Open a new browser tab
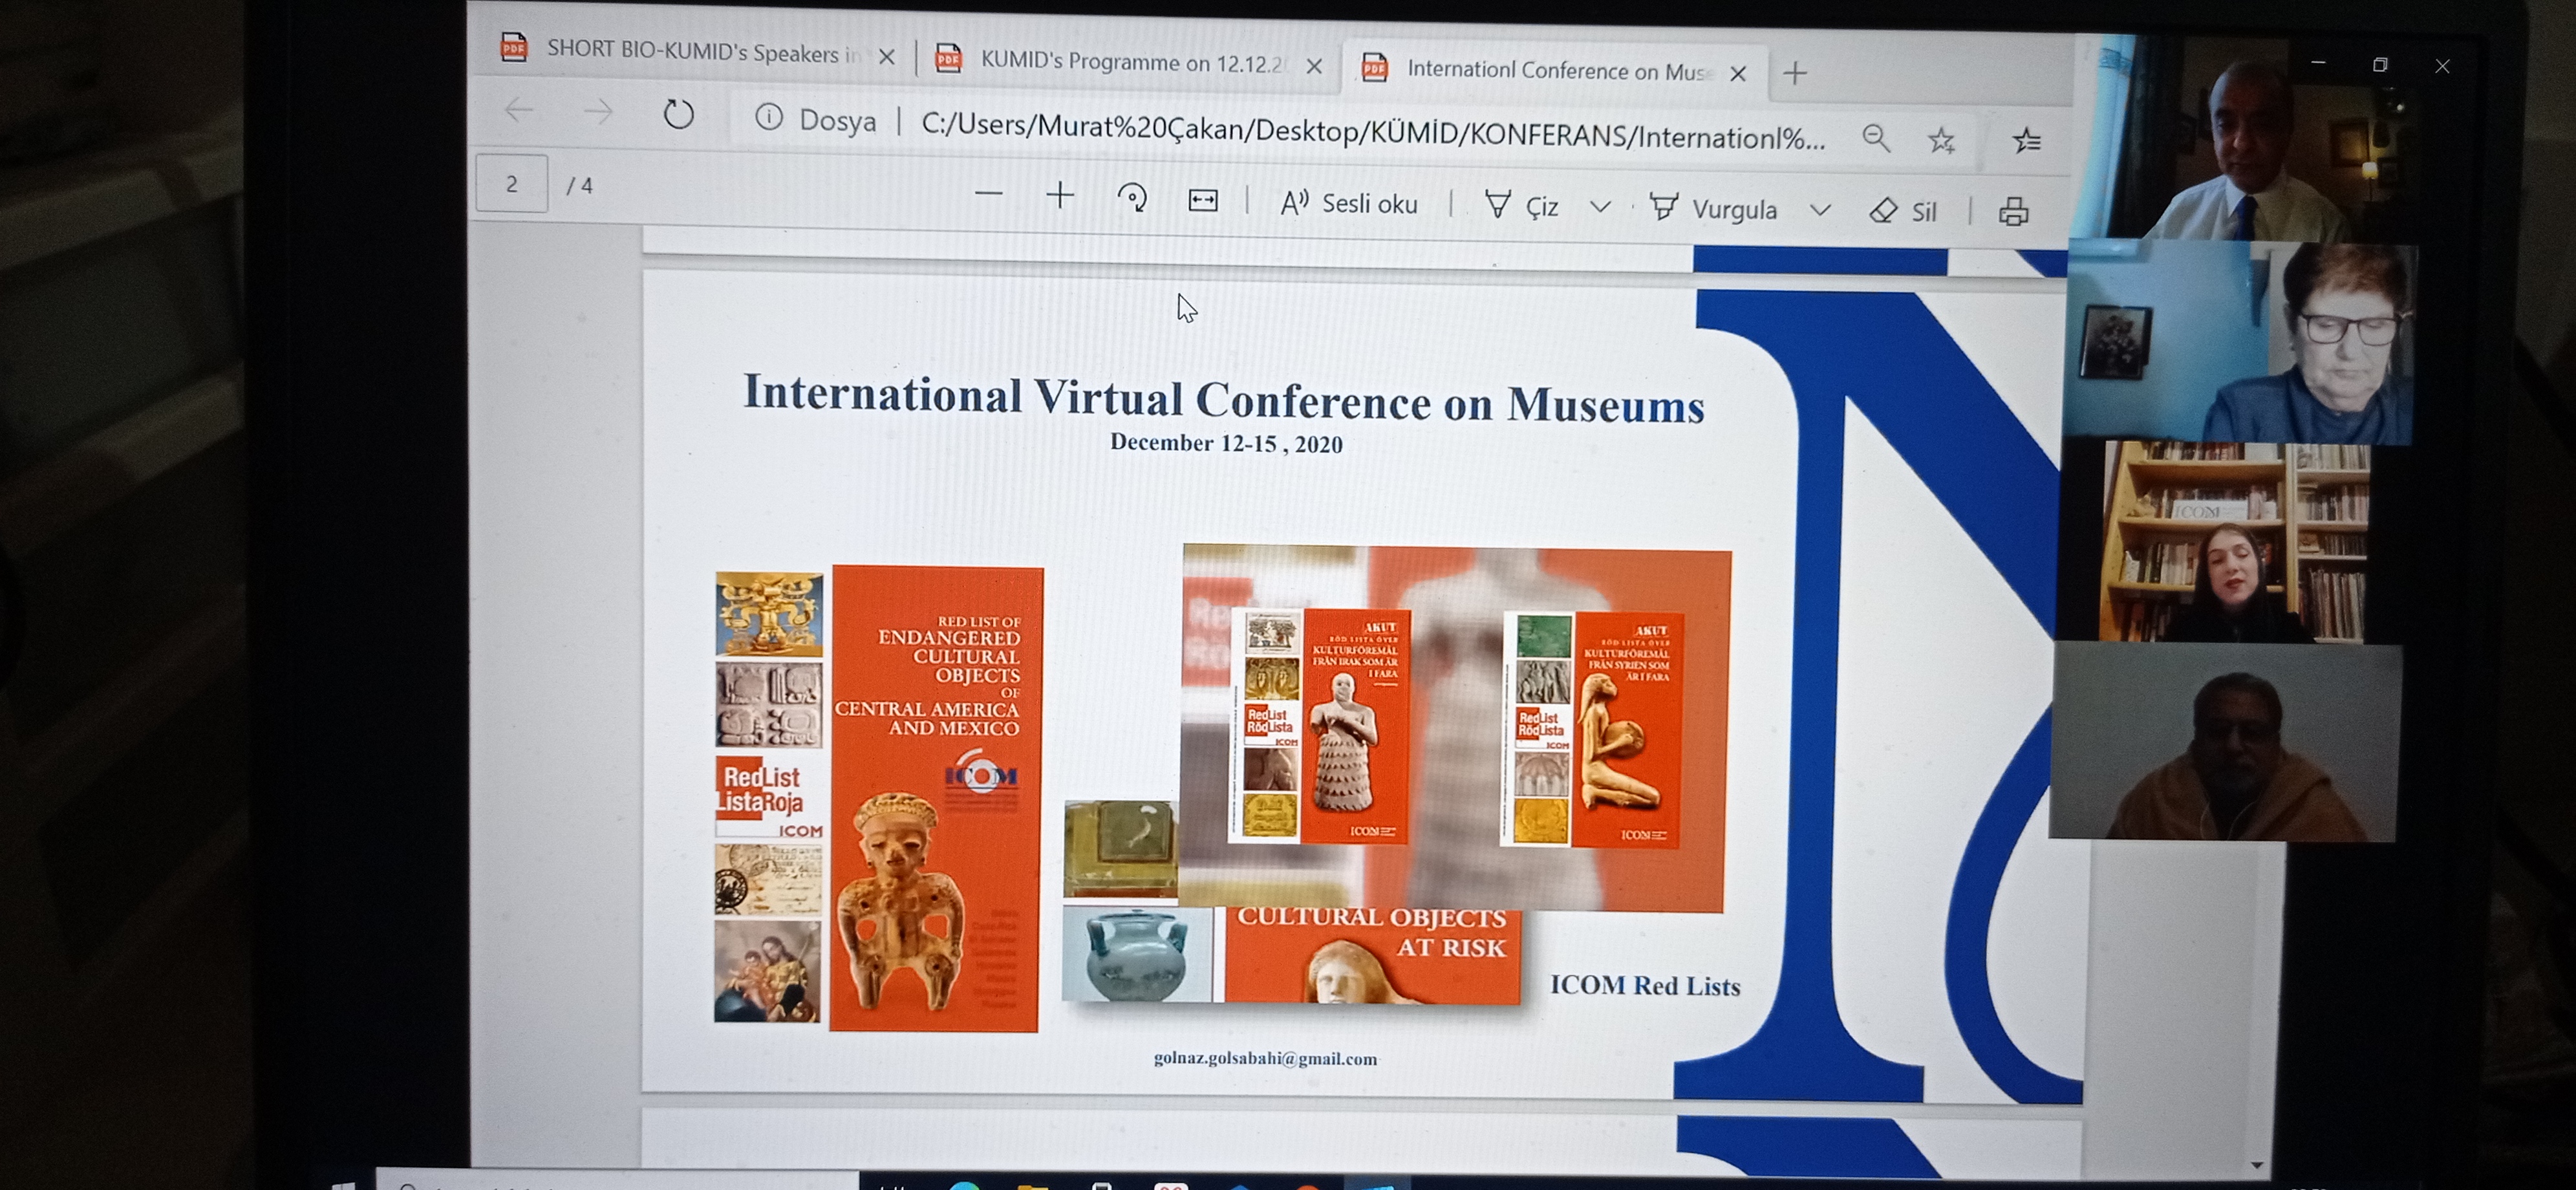The height and width of the screenshot is (1190, 2576). (x=1795, y=73)
